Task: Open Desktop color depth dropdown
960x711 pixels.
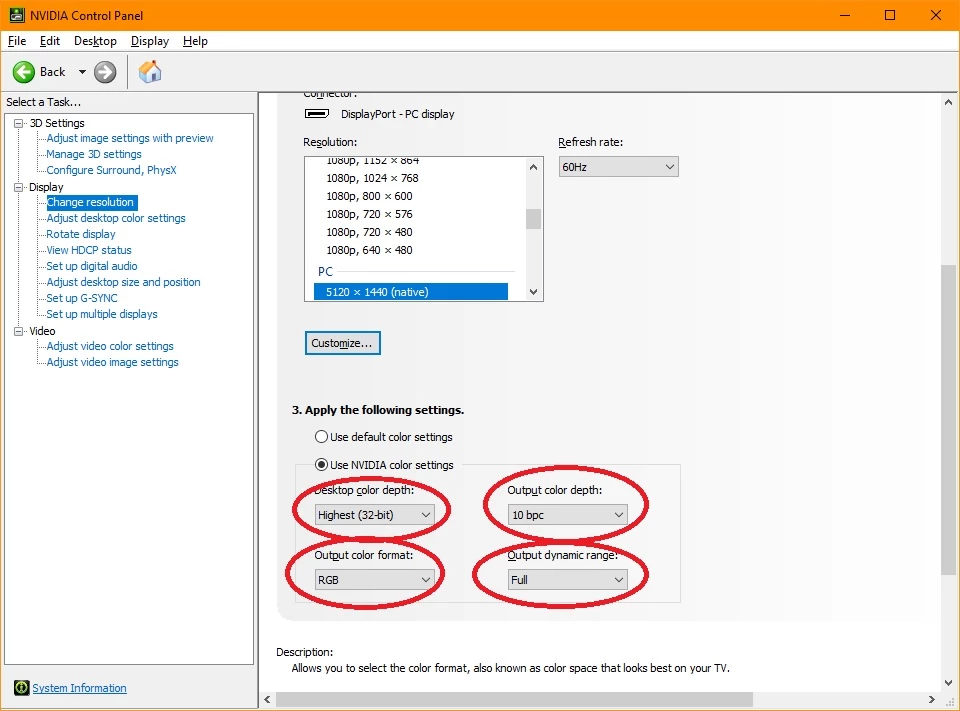Action: tap(375, 514)
